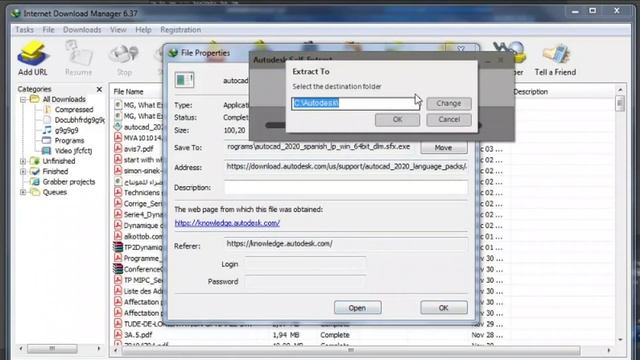Select the Docubhfrdg9g9 category
This screenshot has width=640, height=360.
click(80, 120)
